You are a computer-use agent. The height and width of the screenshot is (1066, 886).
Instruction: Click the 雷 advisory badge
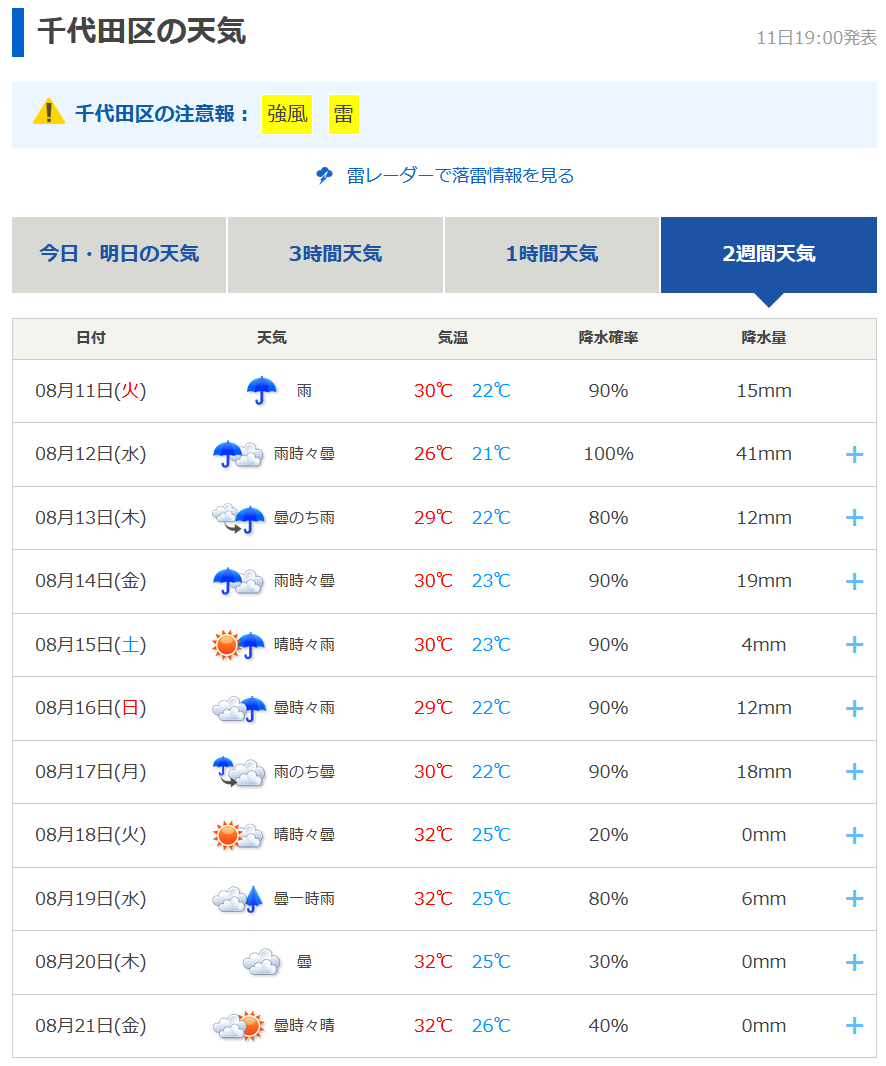click(x=343, y=114)
